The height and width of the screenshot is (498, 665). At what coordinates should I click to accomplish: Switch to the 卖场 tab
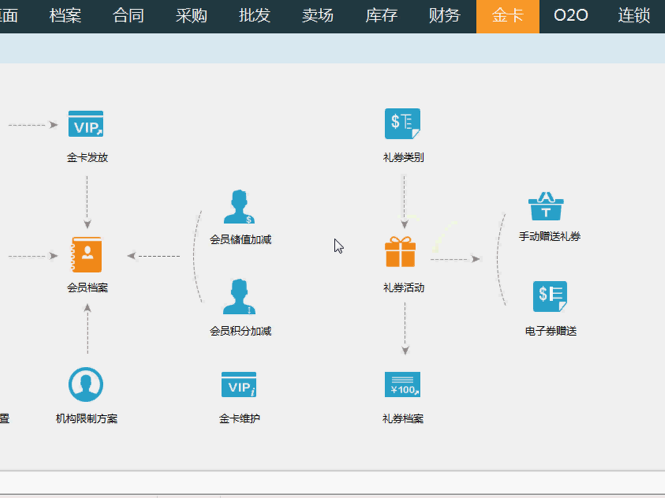click(x=318, y=16)
